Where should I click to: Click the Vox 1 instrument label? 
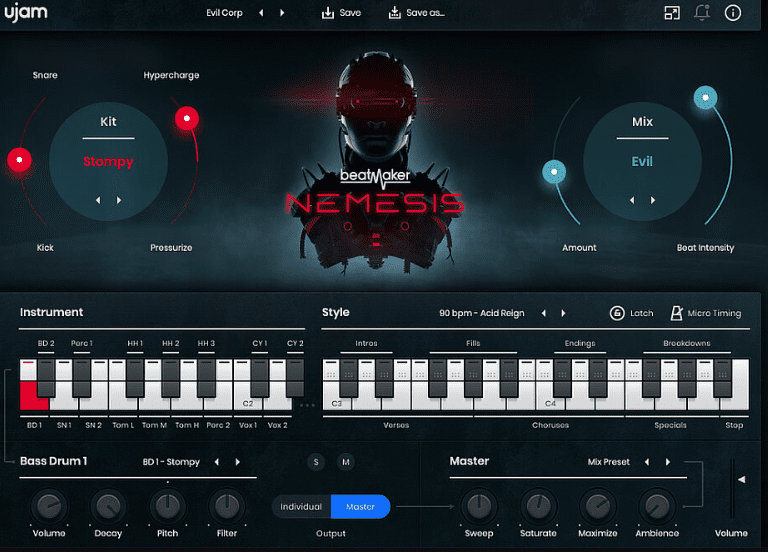tap(248, 425)
